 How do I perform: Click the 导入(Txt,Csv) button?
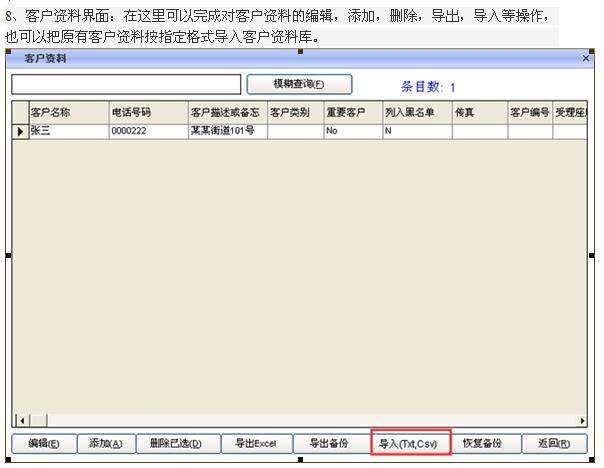tap(411, 443)
